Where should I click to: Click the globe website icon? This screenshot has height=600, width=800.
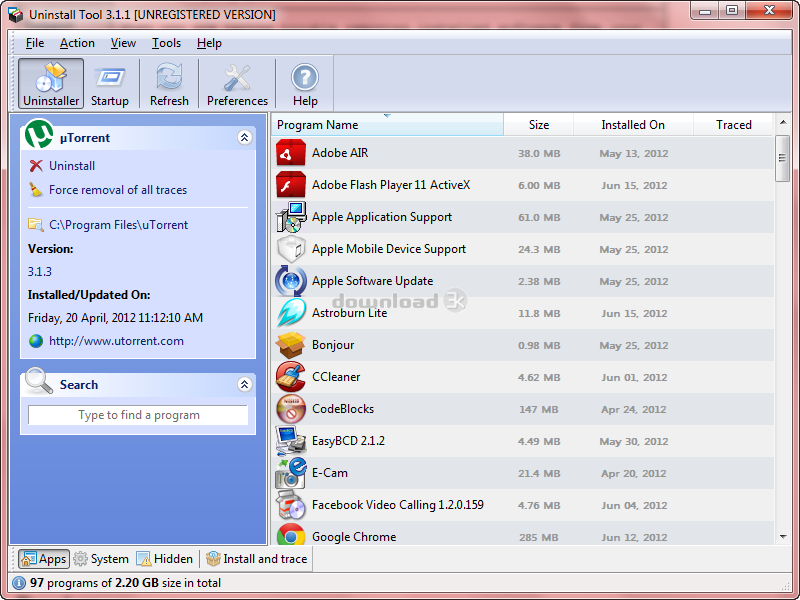click(x=36, y=341)
